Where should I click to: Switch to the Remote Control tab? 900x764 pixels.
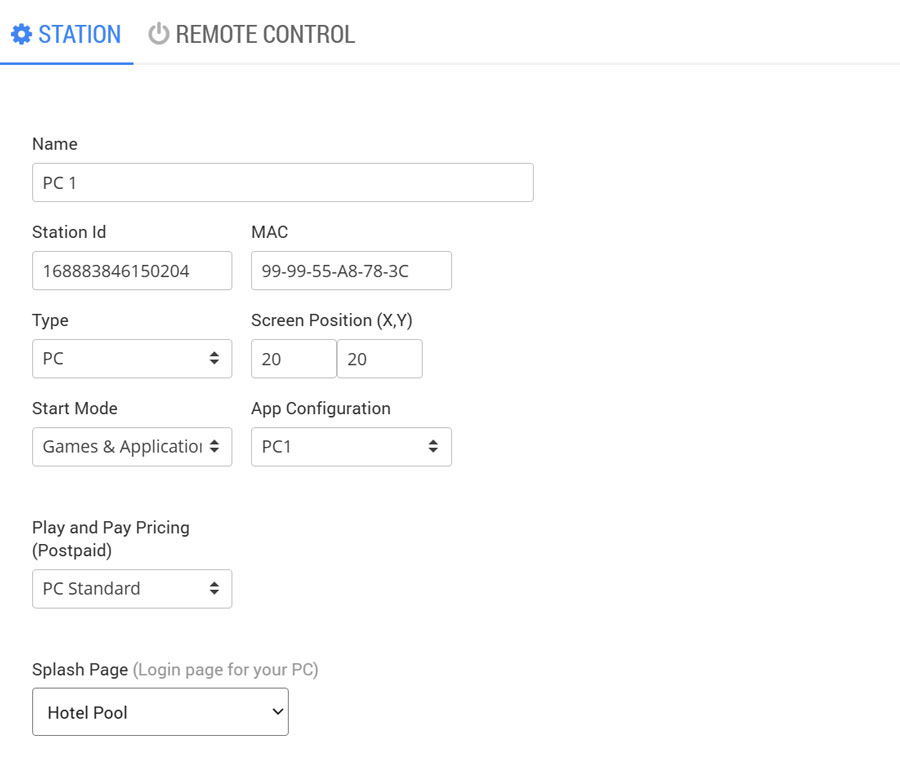tap(264, 34)
